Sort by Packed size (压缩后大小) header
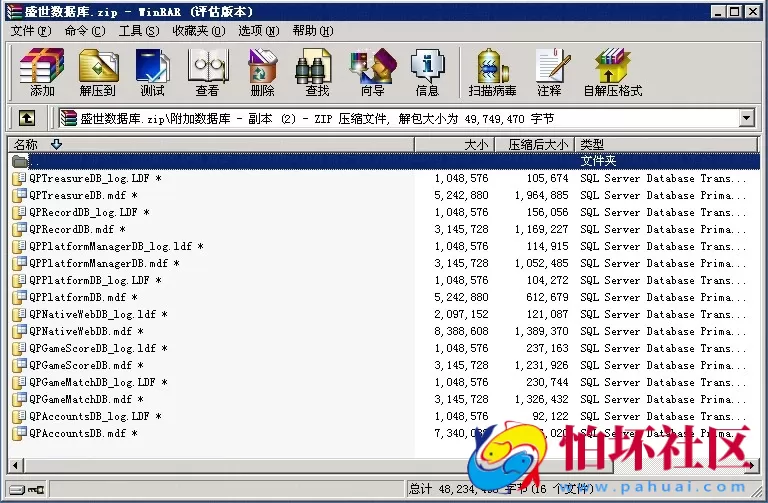 coord(535,144)
